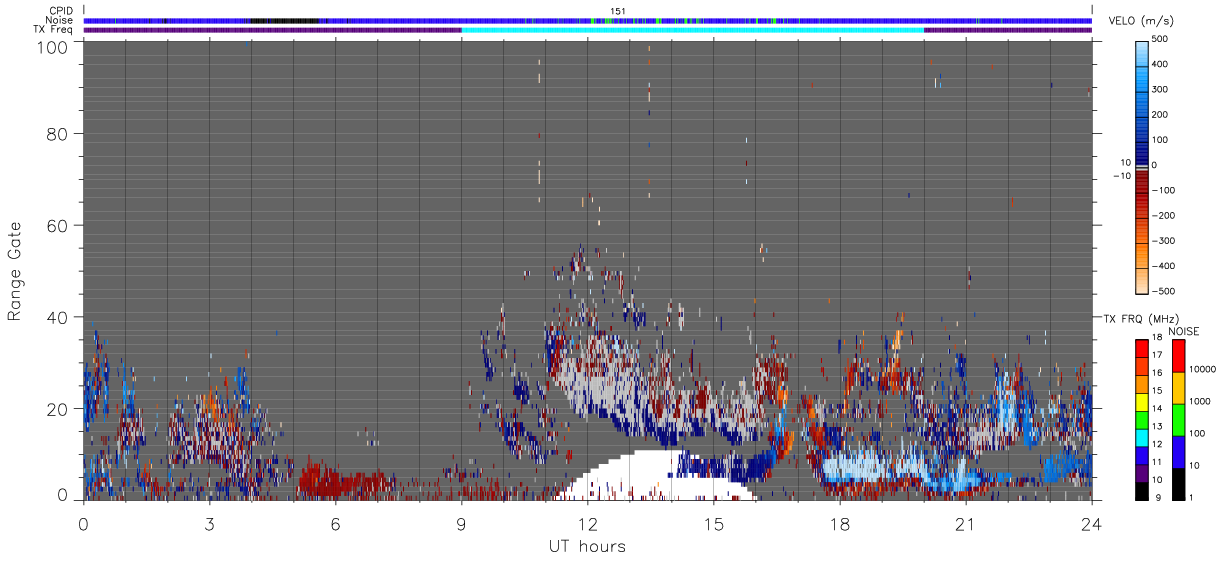Click the UT hours axis title
This screenshot has height=567, width=1228.
click(x=586, y=546)
